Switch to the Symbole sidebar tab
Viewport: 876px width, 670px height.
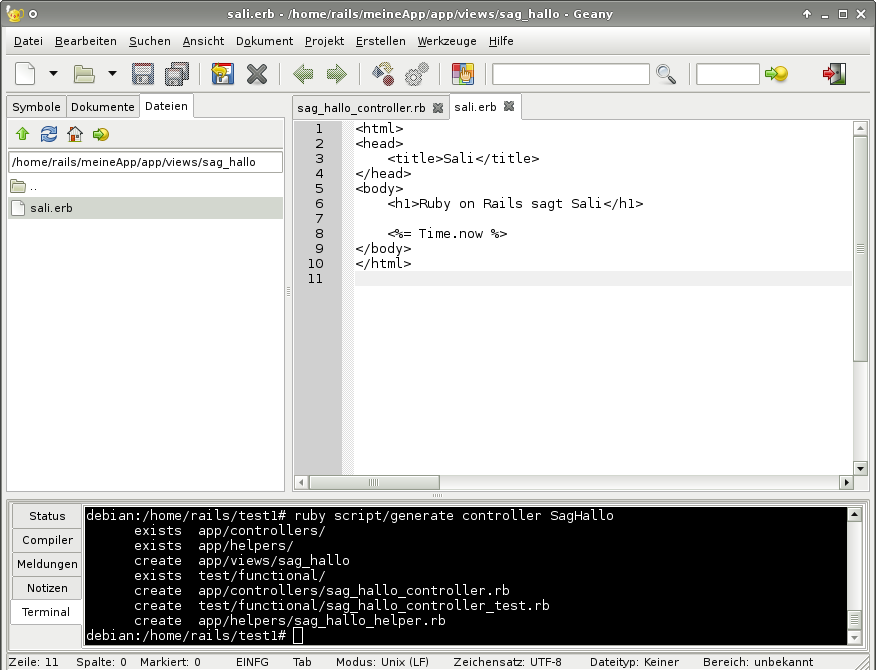[x=36, y=107]
